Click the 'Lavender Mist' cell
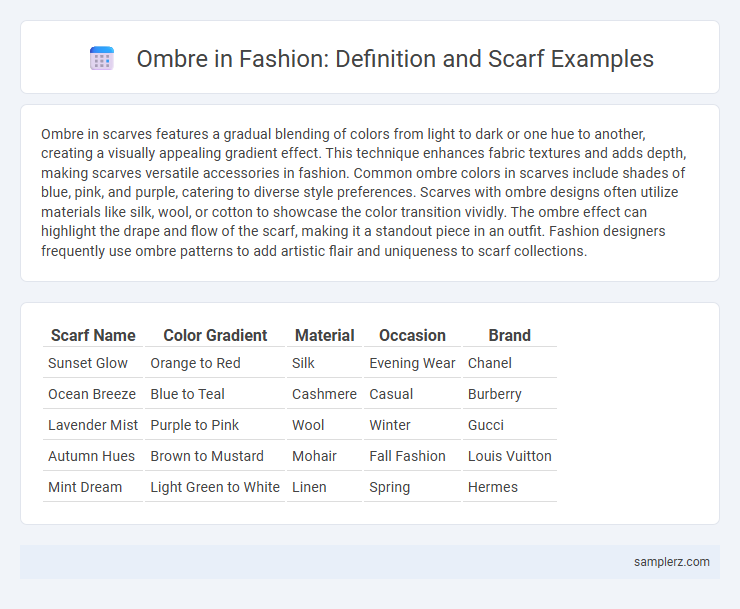This screenshot has width=740, height=609. point(93,425)
